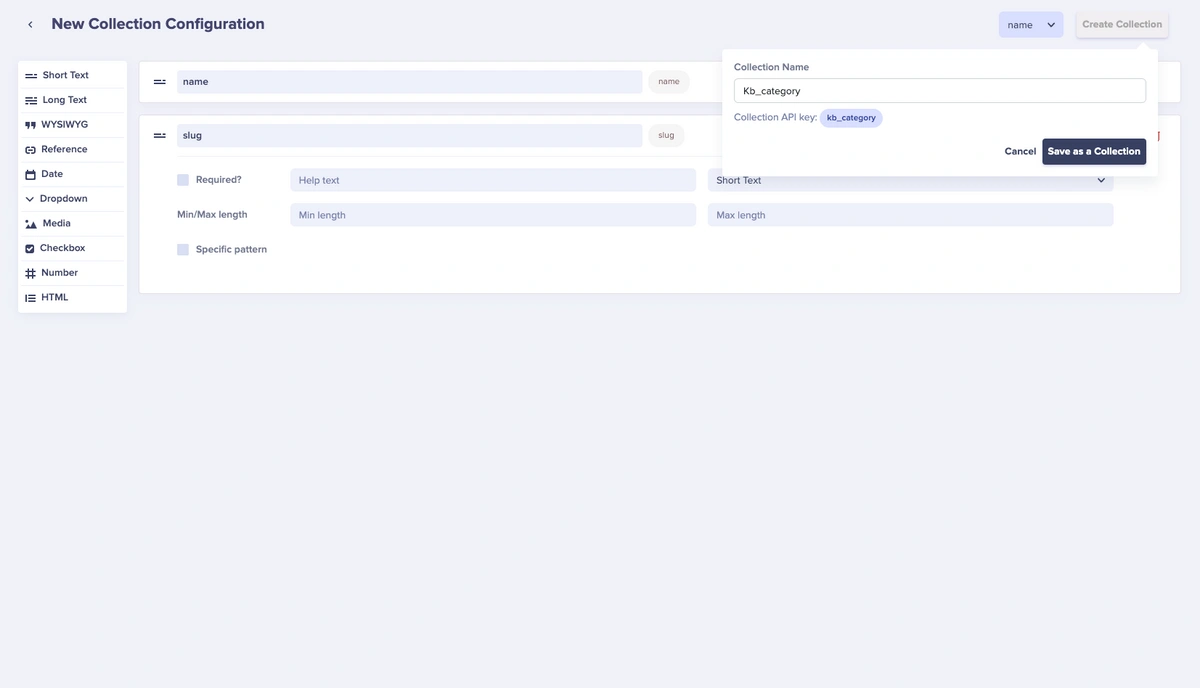Click the Collection Name input field
Image resolution: width=1200 pixels, height=688 pixels.
(939, 91)
